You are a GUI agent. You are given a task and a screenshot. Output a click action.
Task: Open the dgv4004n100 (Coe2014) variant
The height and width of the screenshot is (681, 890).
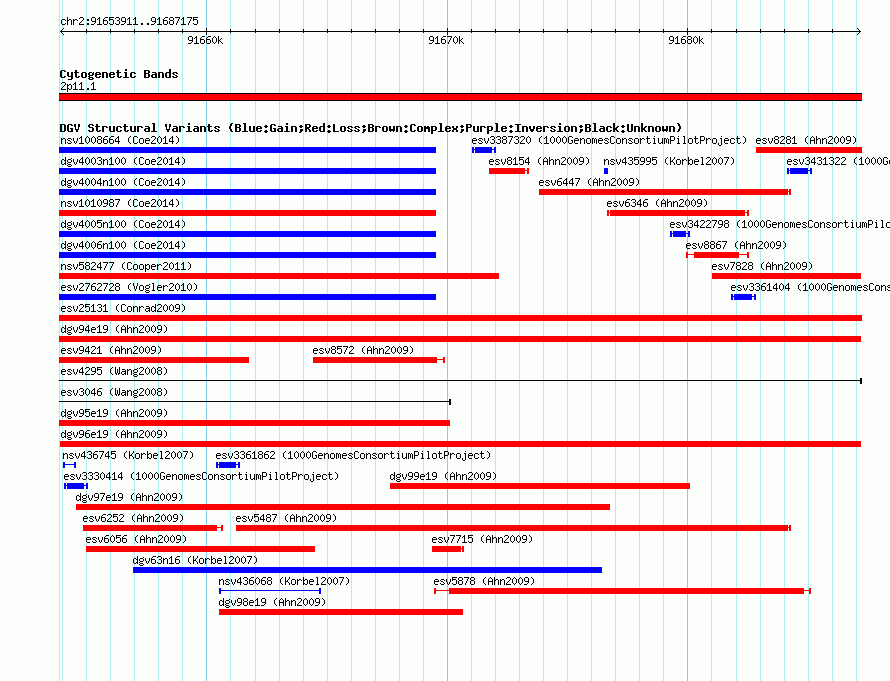click(123, 182)
